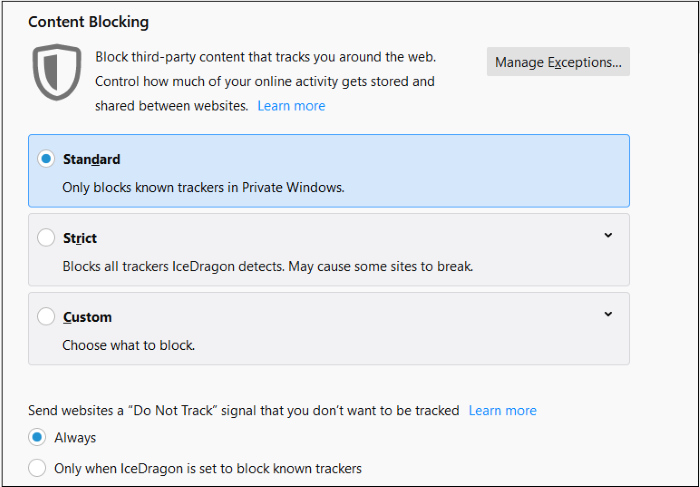700x487 pixels.
Task: Click the Content Blocking shield icon
Action: [57, 72]
